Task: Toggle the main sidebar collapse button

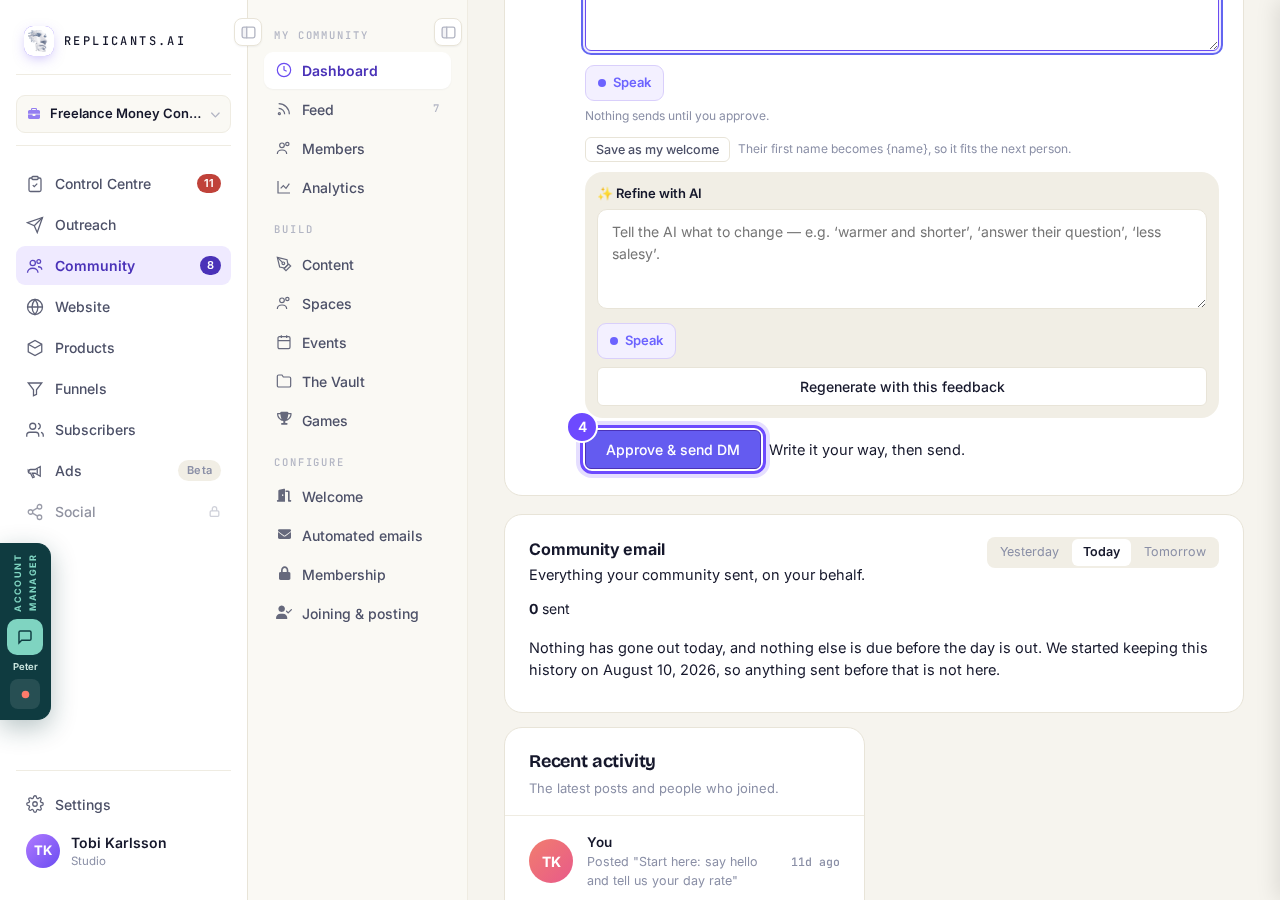Action: 248,32
